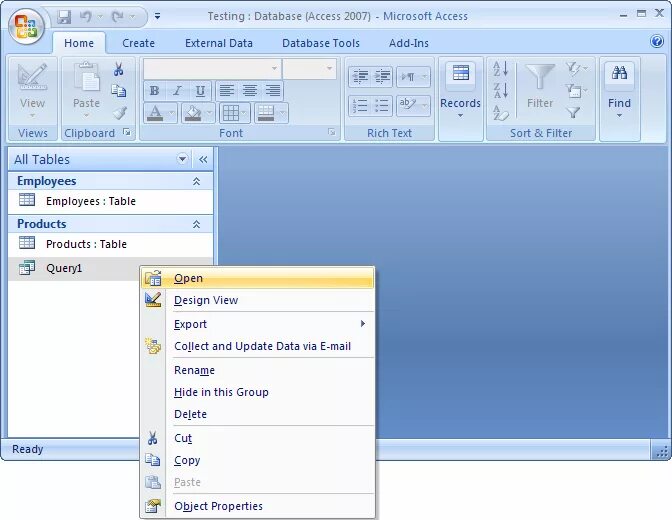The image size is (672, 520).
Task: Choose Collect and Update Data via E-mail
Action: coord(258,346)
